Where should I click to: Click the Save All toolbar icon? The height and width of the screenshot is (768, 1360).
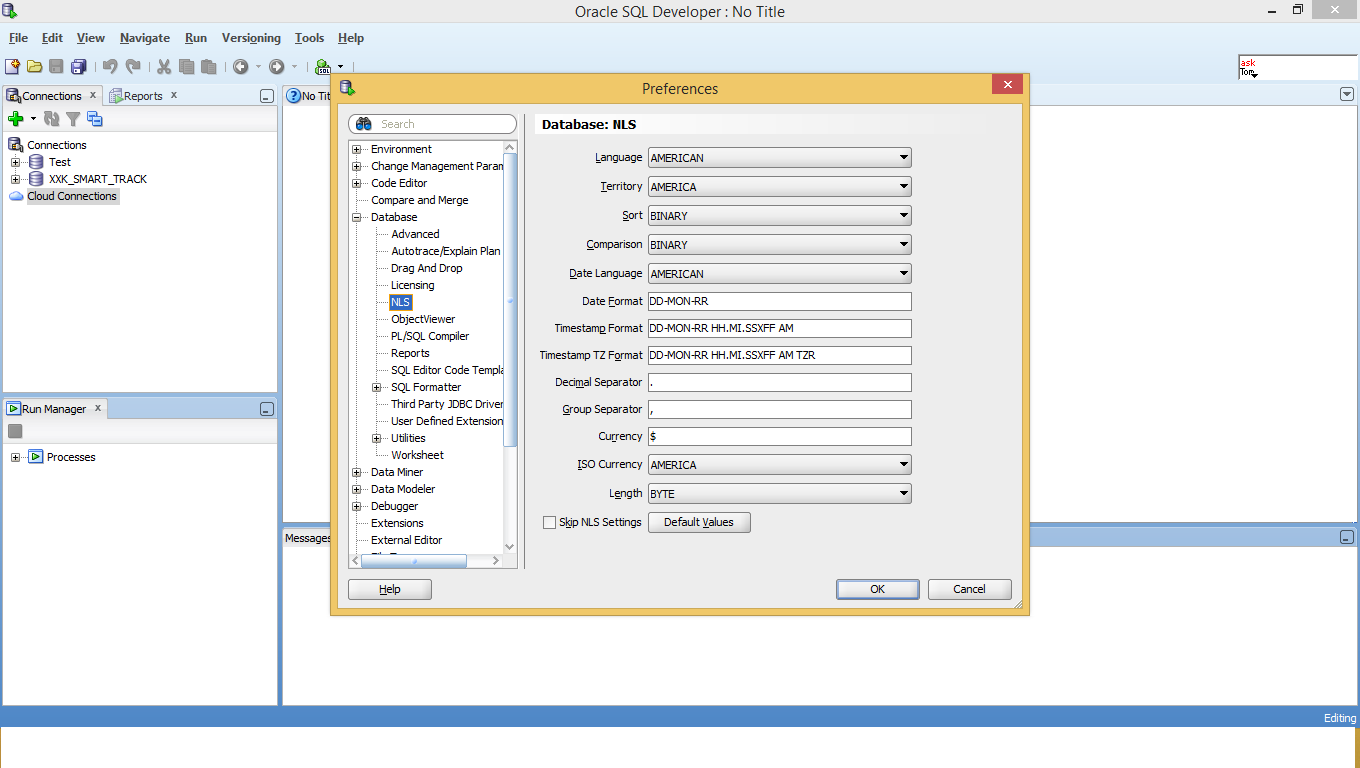click(x=79, y=66)
